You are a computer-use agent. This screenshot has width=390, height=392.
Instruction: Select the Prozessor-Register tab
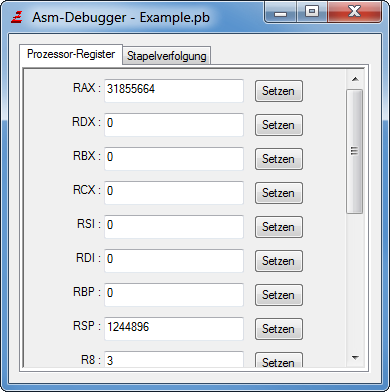click(71, 54)
